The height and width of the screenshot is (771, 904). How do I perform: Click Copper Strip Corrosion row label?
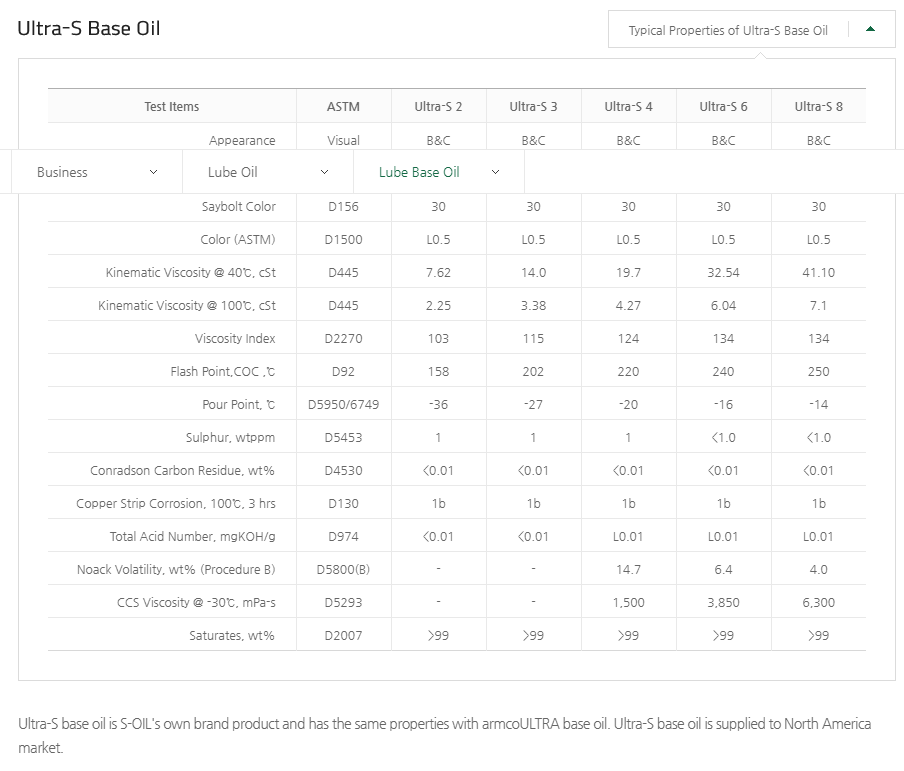click(x=176, y=503)
